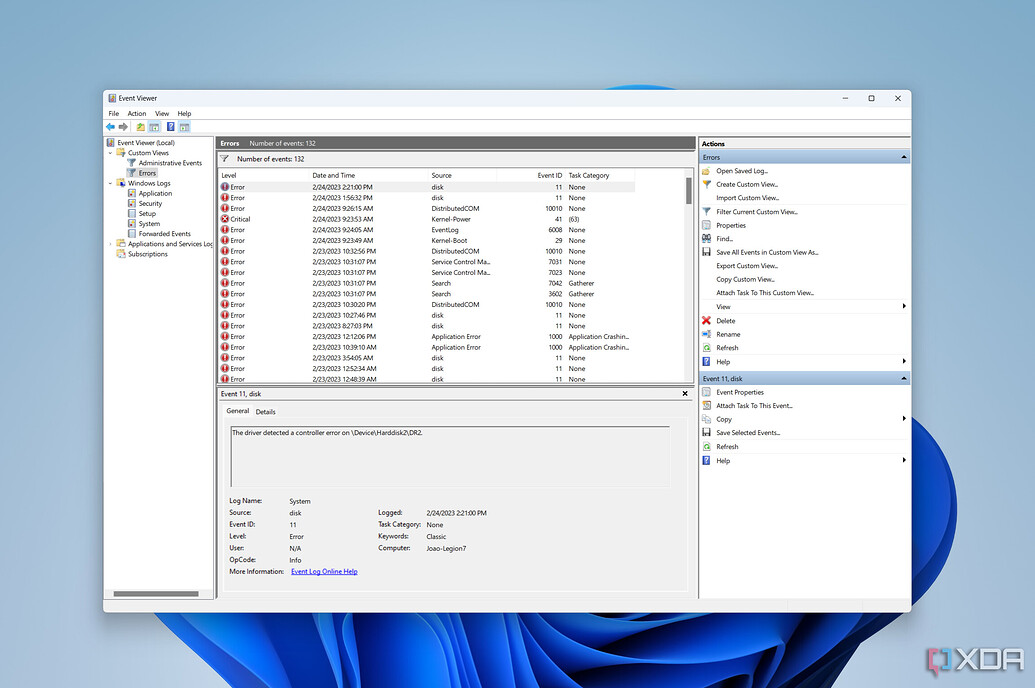The width and height of the screenshot is (1035, 688).
Task: Click Create Custom View action
Action: (747, 185)
